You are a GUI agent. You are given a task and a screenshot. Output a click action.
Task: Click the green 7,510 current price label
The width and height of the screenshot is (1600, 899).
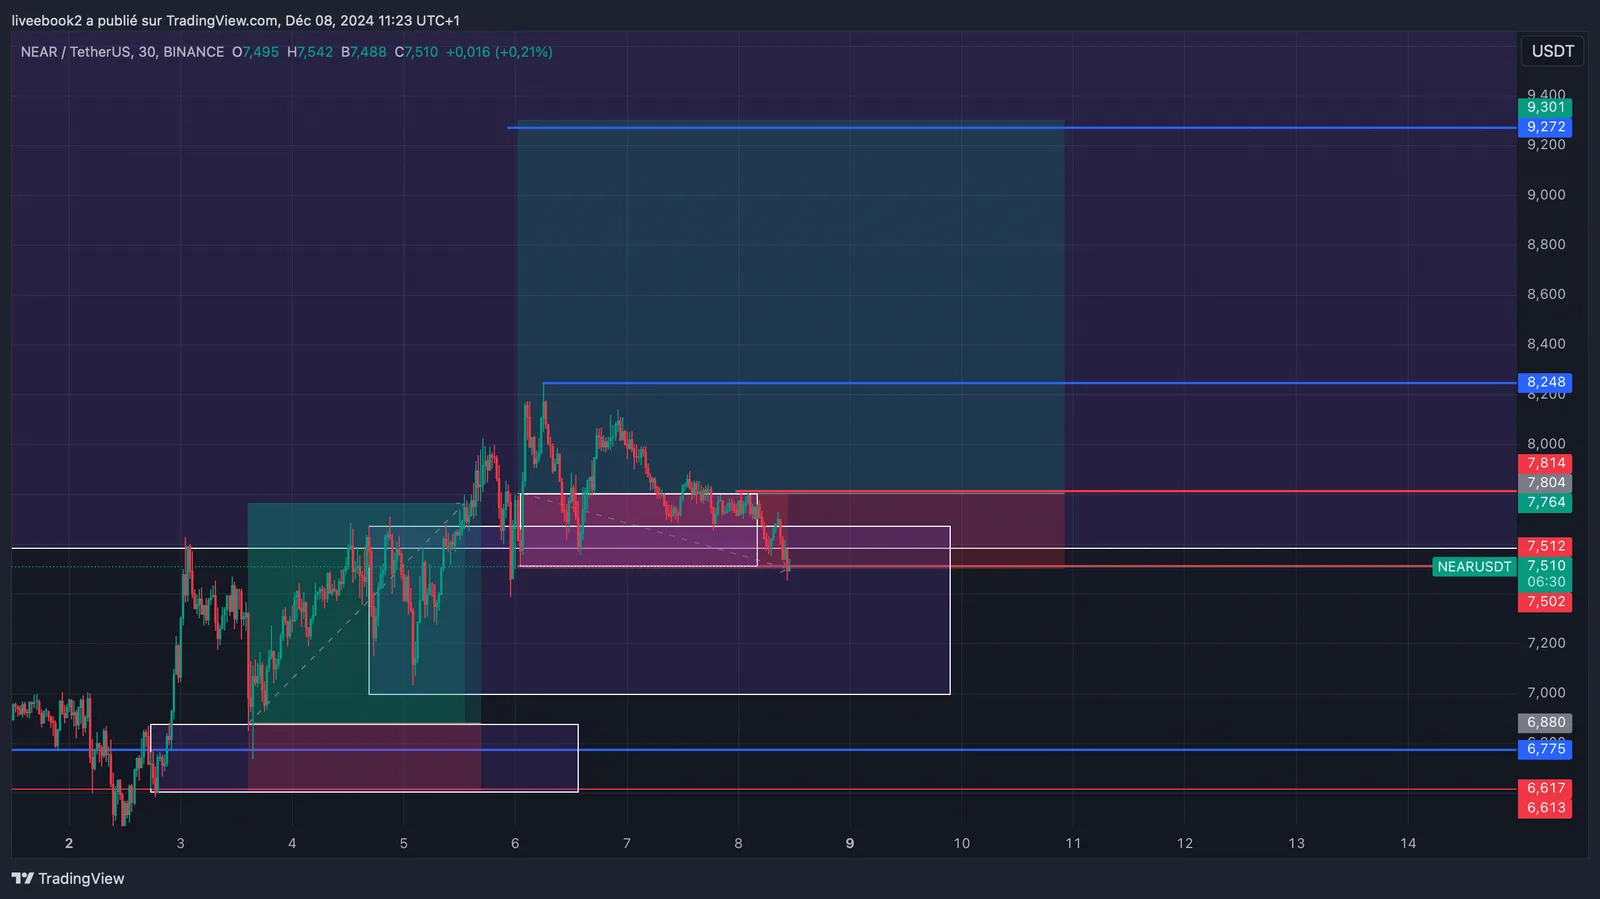point(1545,566)
